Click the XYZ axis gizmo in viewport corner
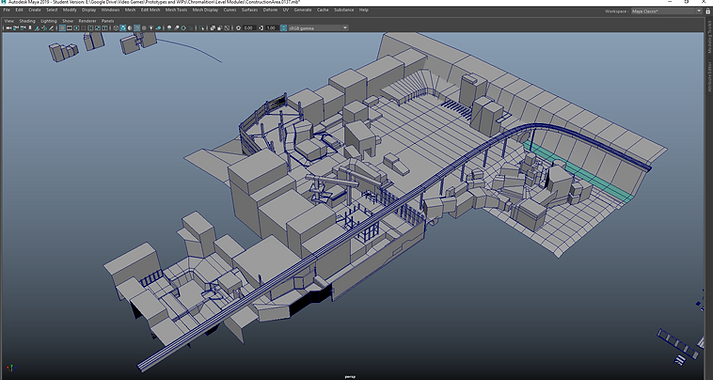Image resolution: width=713 pixels, height=380 pixels. (11, 368)
